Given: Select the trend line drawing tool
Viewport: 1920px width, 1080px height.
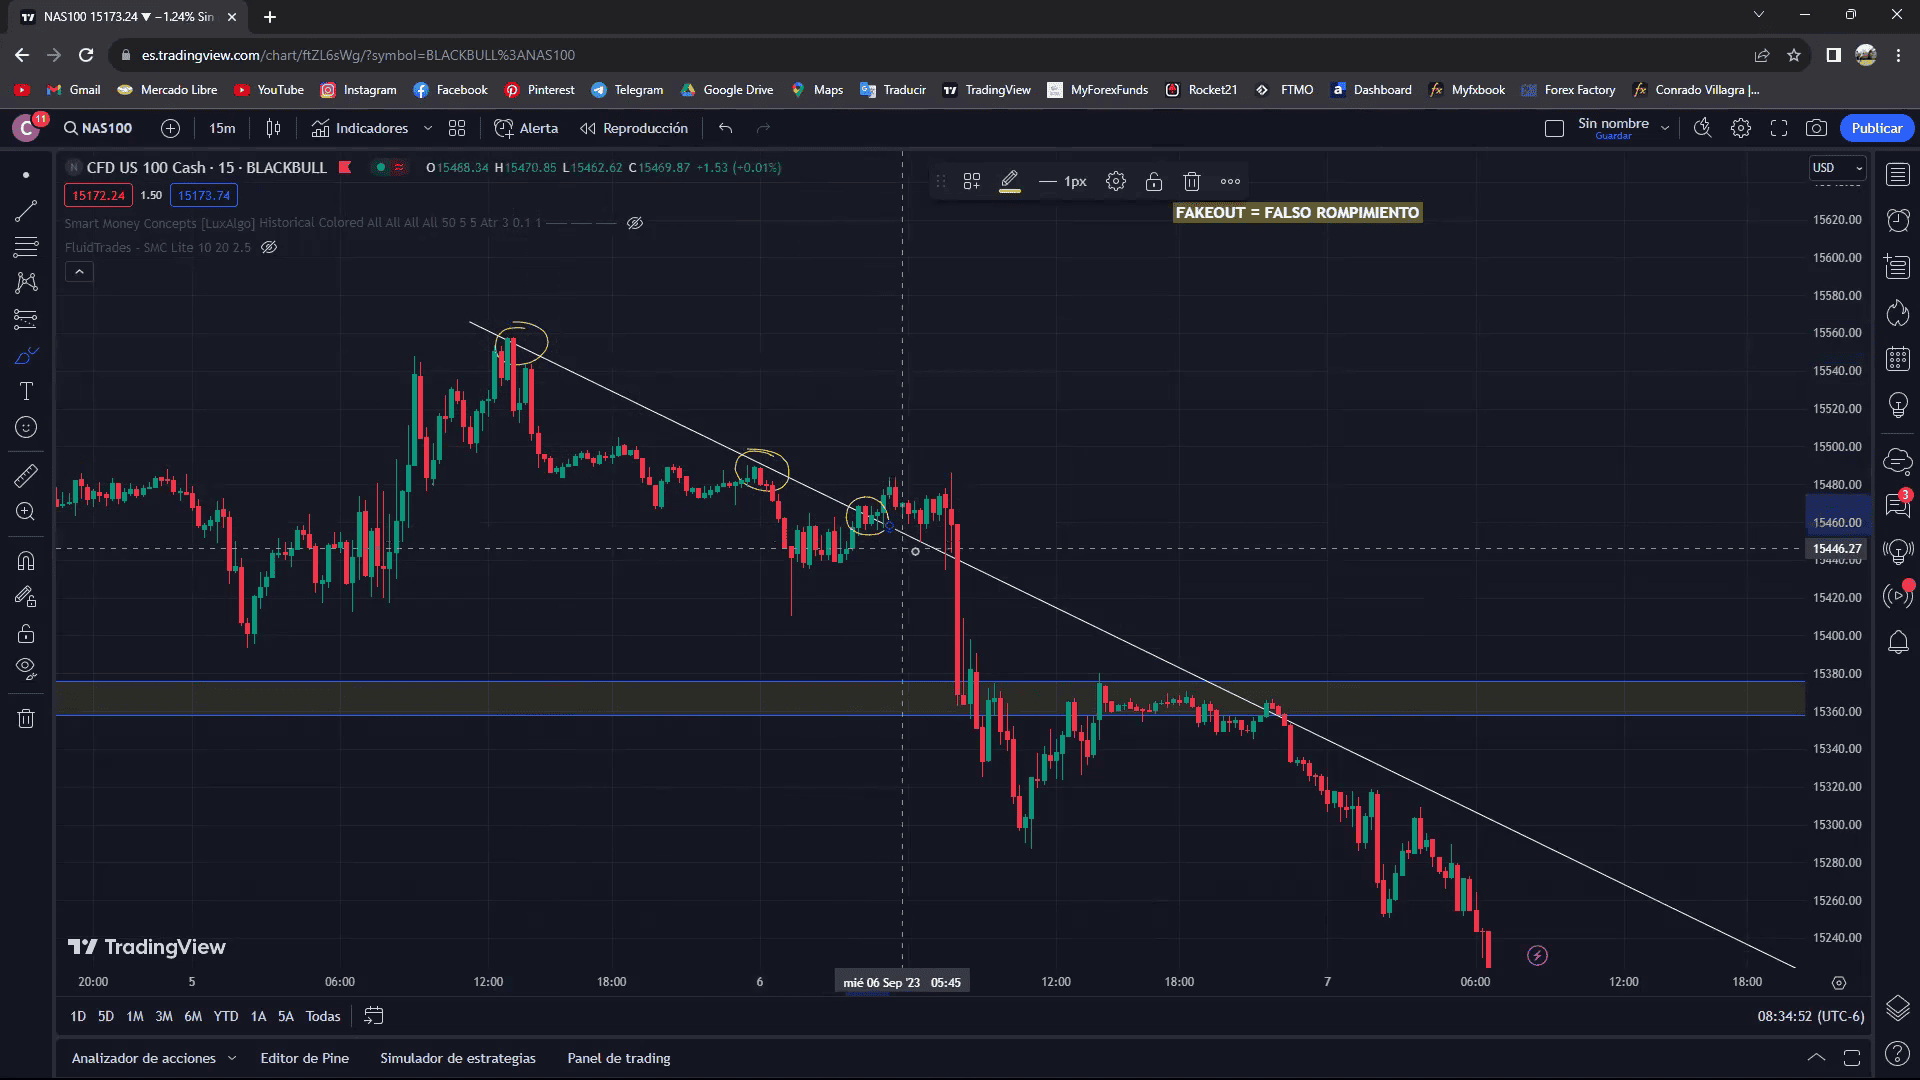Looking at the screenshot, I should tap(26, 211).
